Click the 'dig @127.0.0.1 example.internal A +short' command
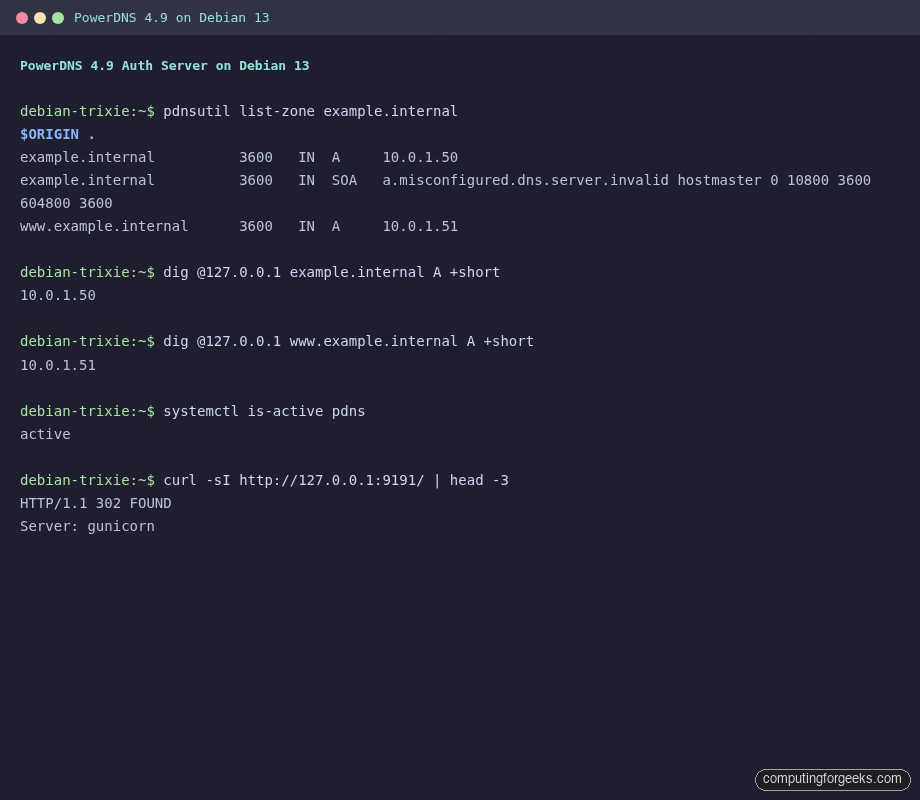 point(332,272)
